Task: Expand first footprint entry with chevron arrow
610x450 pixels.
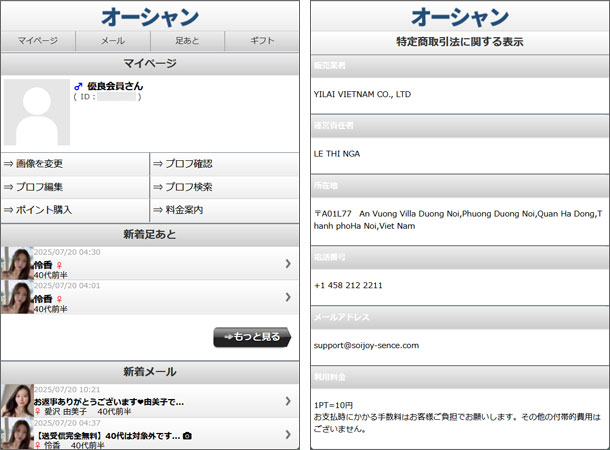Action: click(x=288, y=263)
